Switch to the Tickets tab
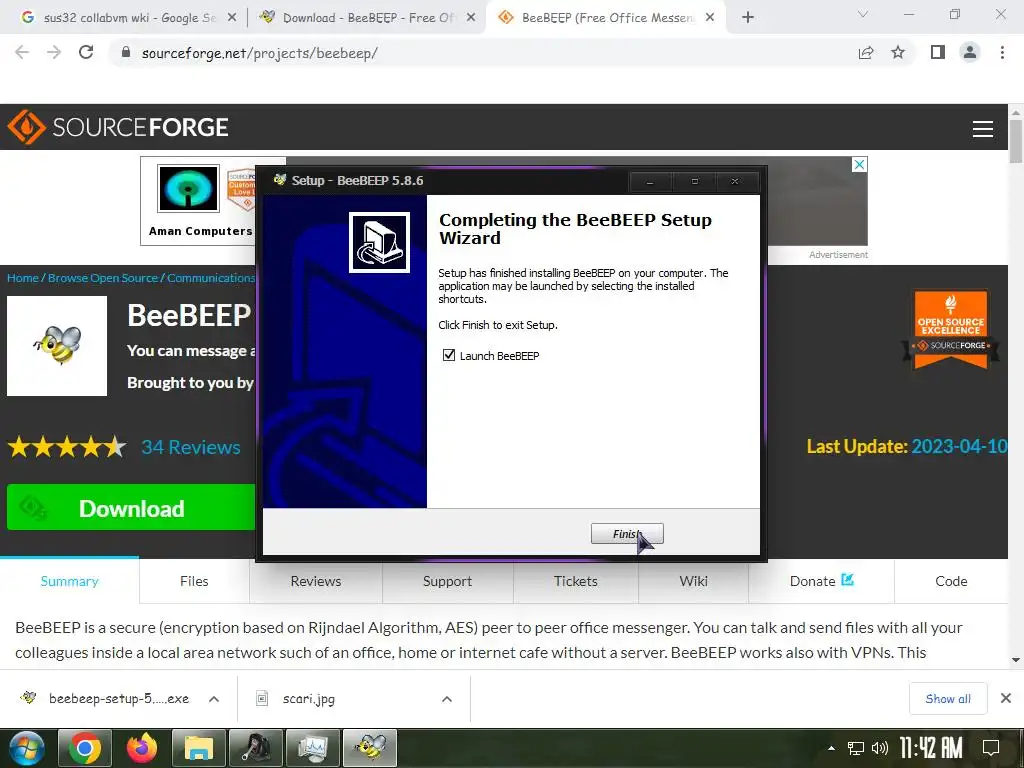The height and width of the screenshot is (768, 1024). point(575,581)
